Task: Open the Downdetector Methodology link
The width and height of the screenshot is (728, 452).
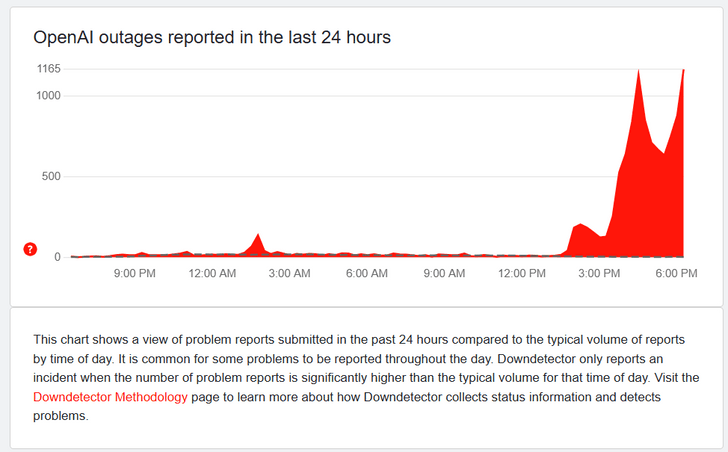Action: click(x=110, y=397)
